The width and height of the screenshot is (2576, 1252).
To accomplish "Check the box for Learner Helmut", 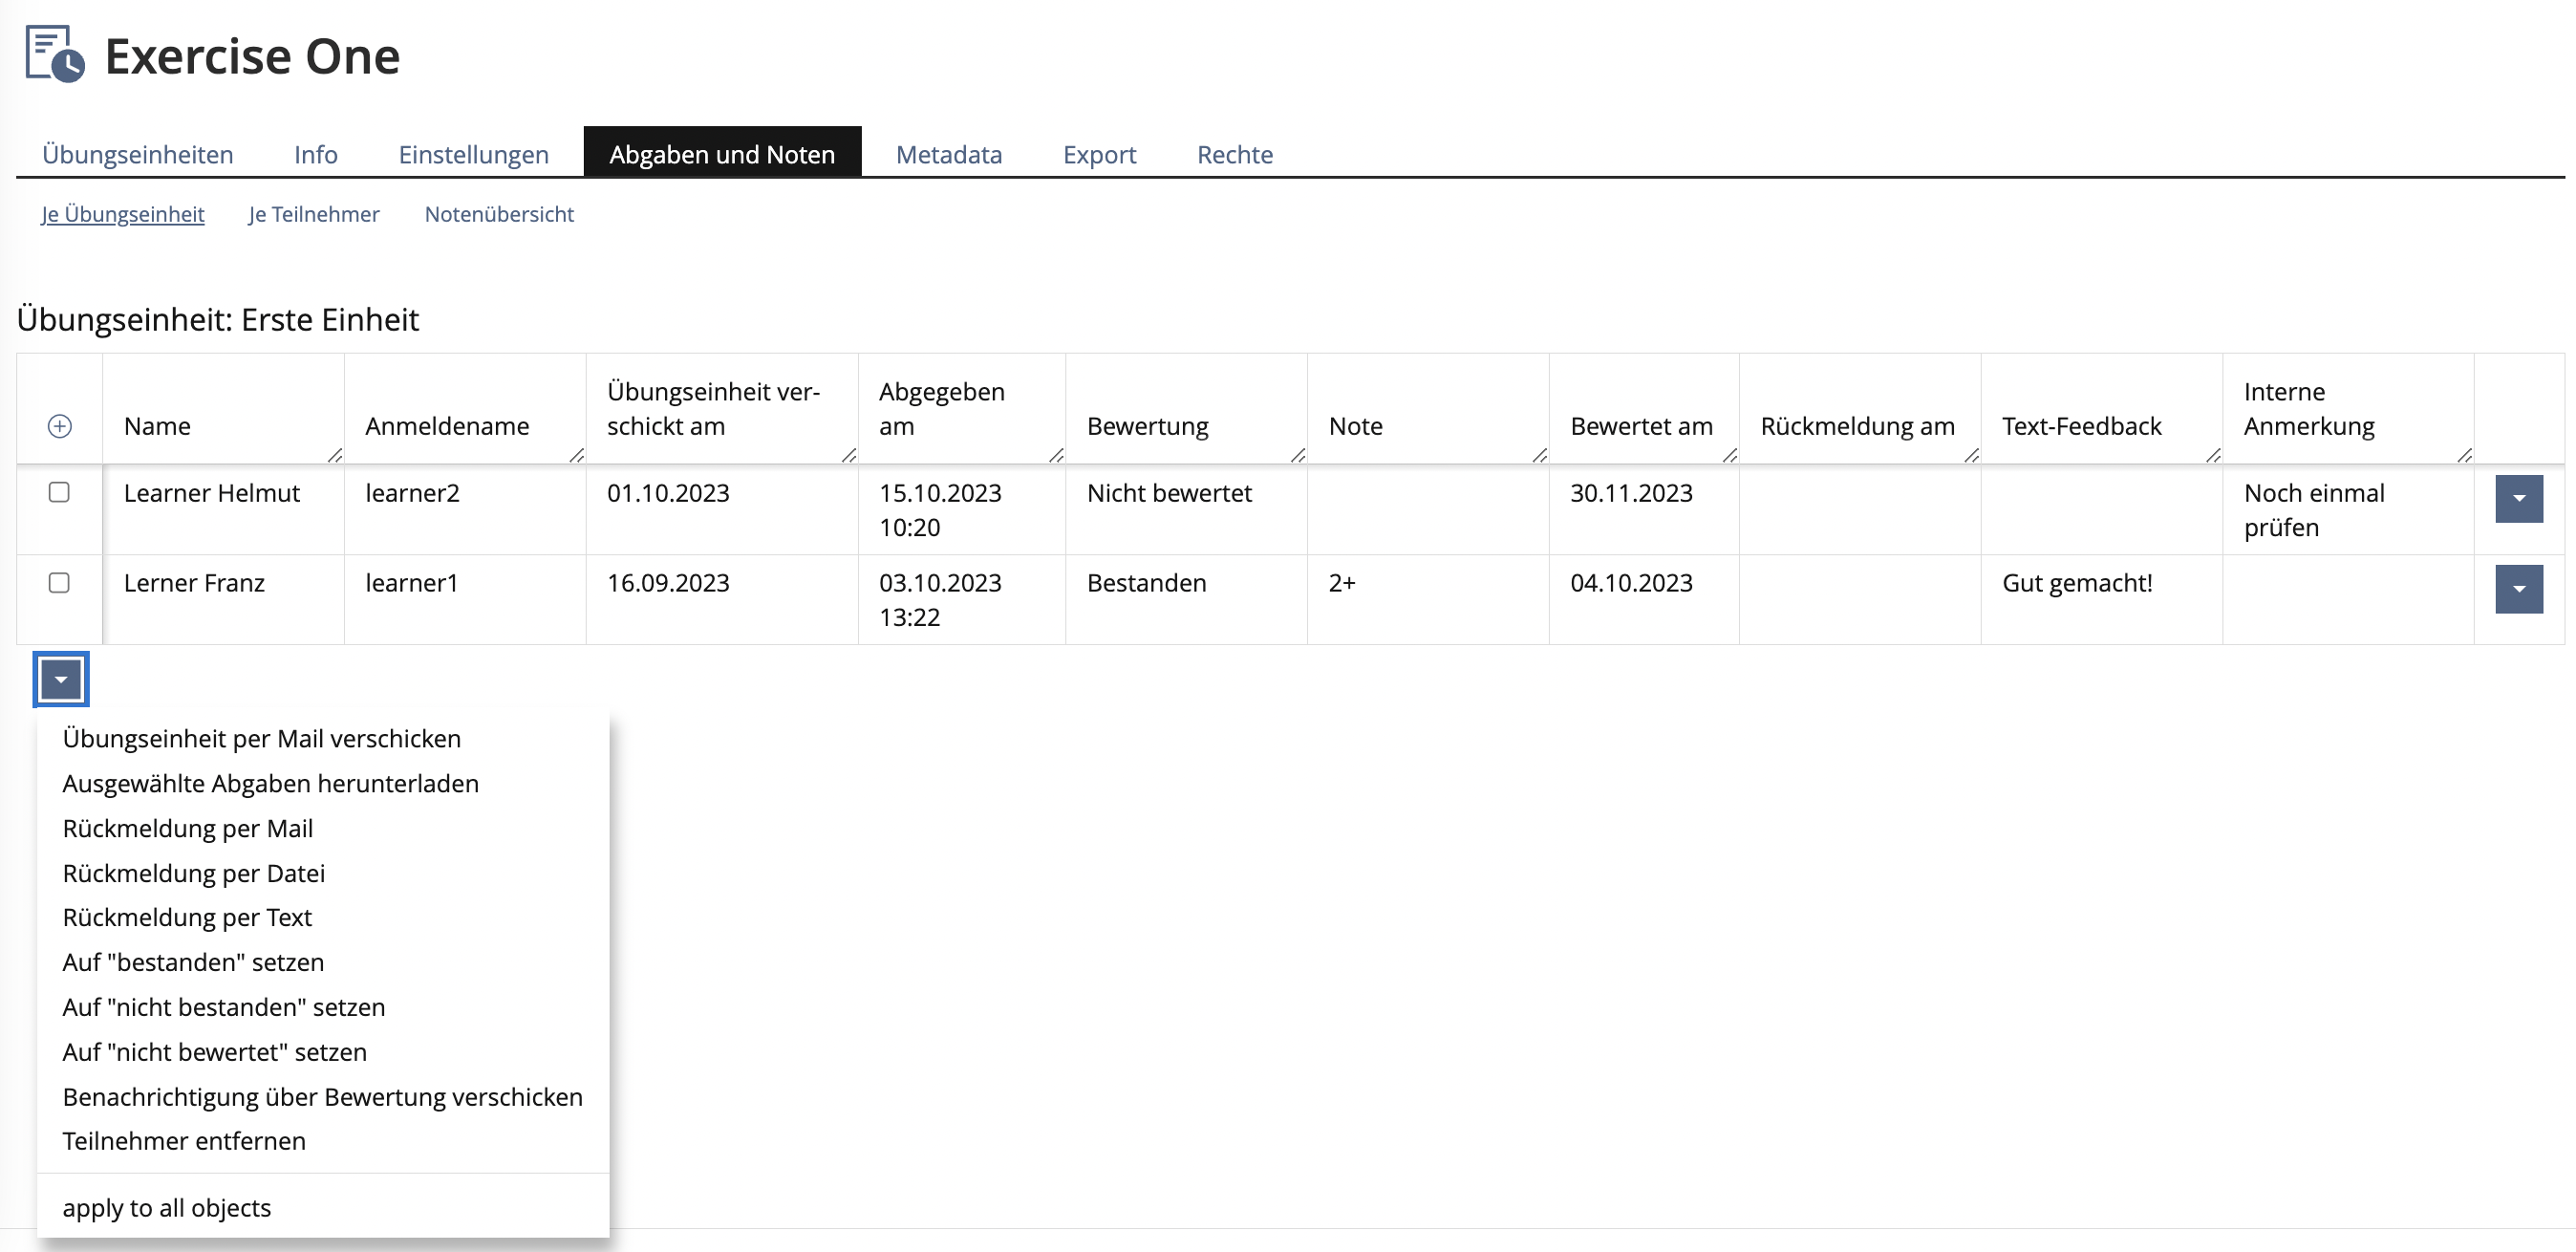I will (x=59, y=492).
